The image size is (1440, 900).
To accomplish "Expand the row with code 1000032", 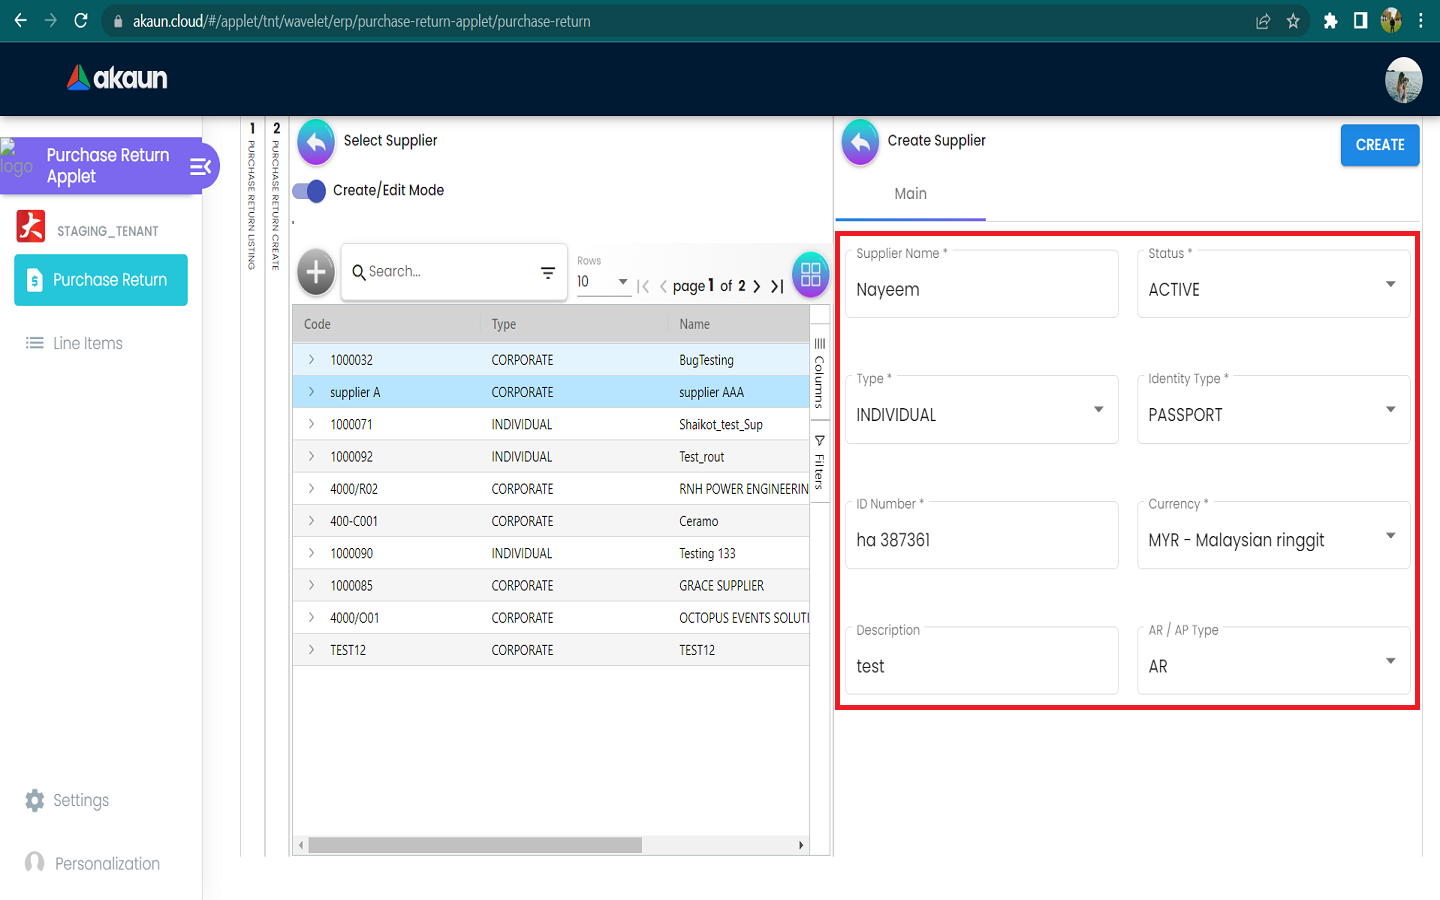I will tap(311, 360).
